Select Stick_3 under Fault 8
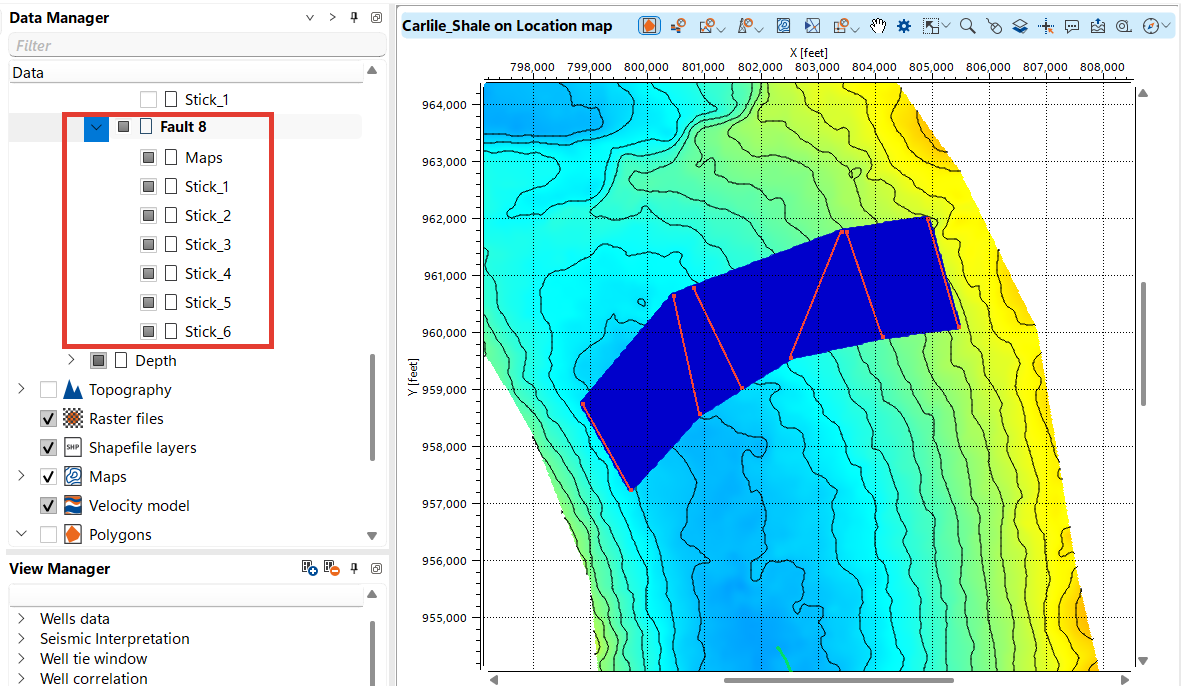The height and width of the screenshot is (686, 1181). (207, 245)
